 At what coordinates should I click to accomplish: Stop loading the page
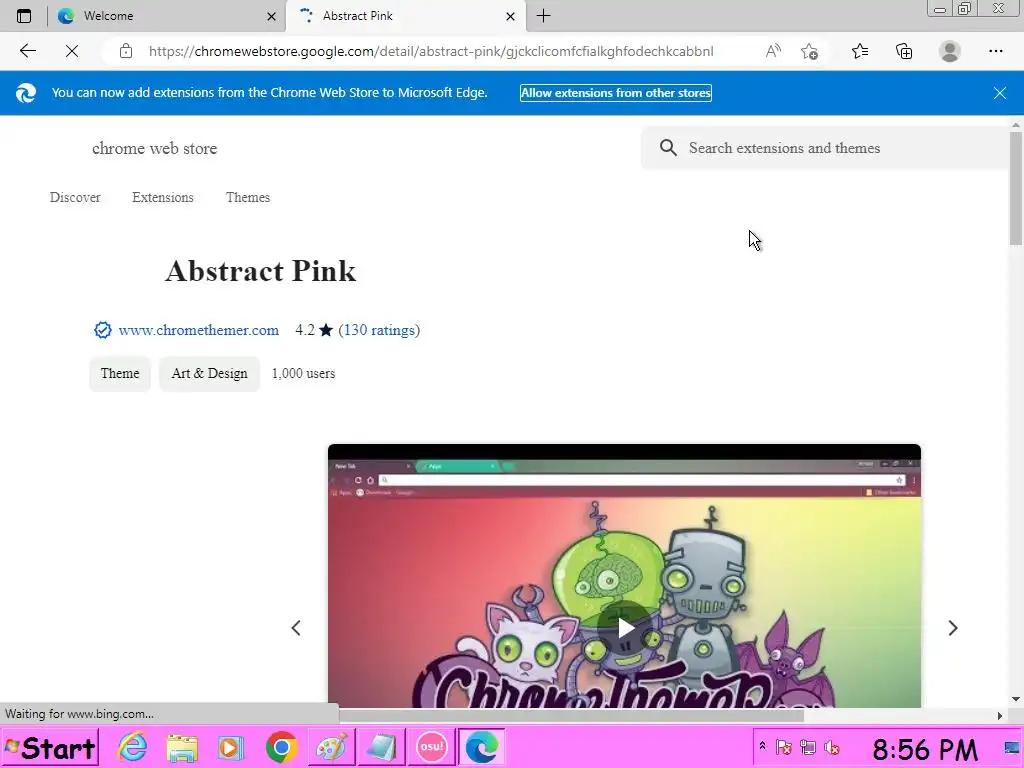(x=72, y=51)
